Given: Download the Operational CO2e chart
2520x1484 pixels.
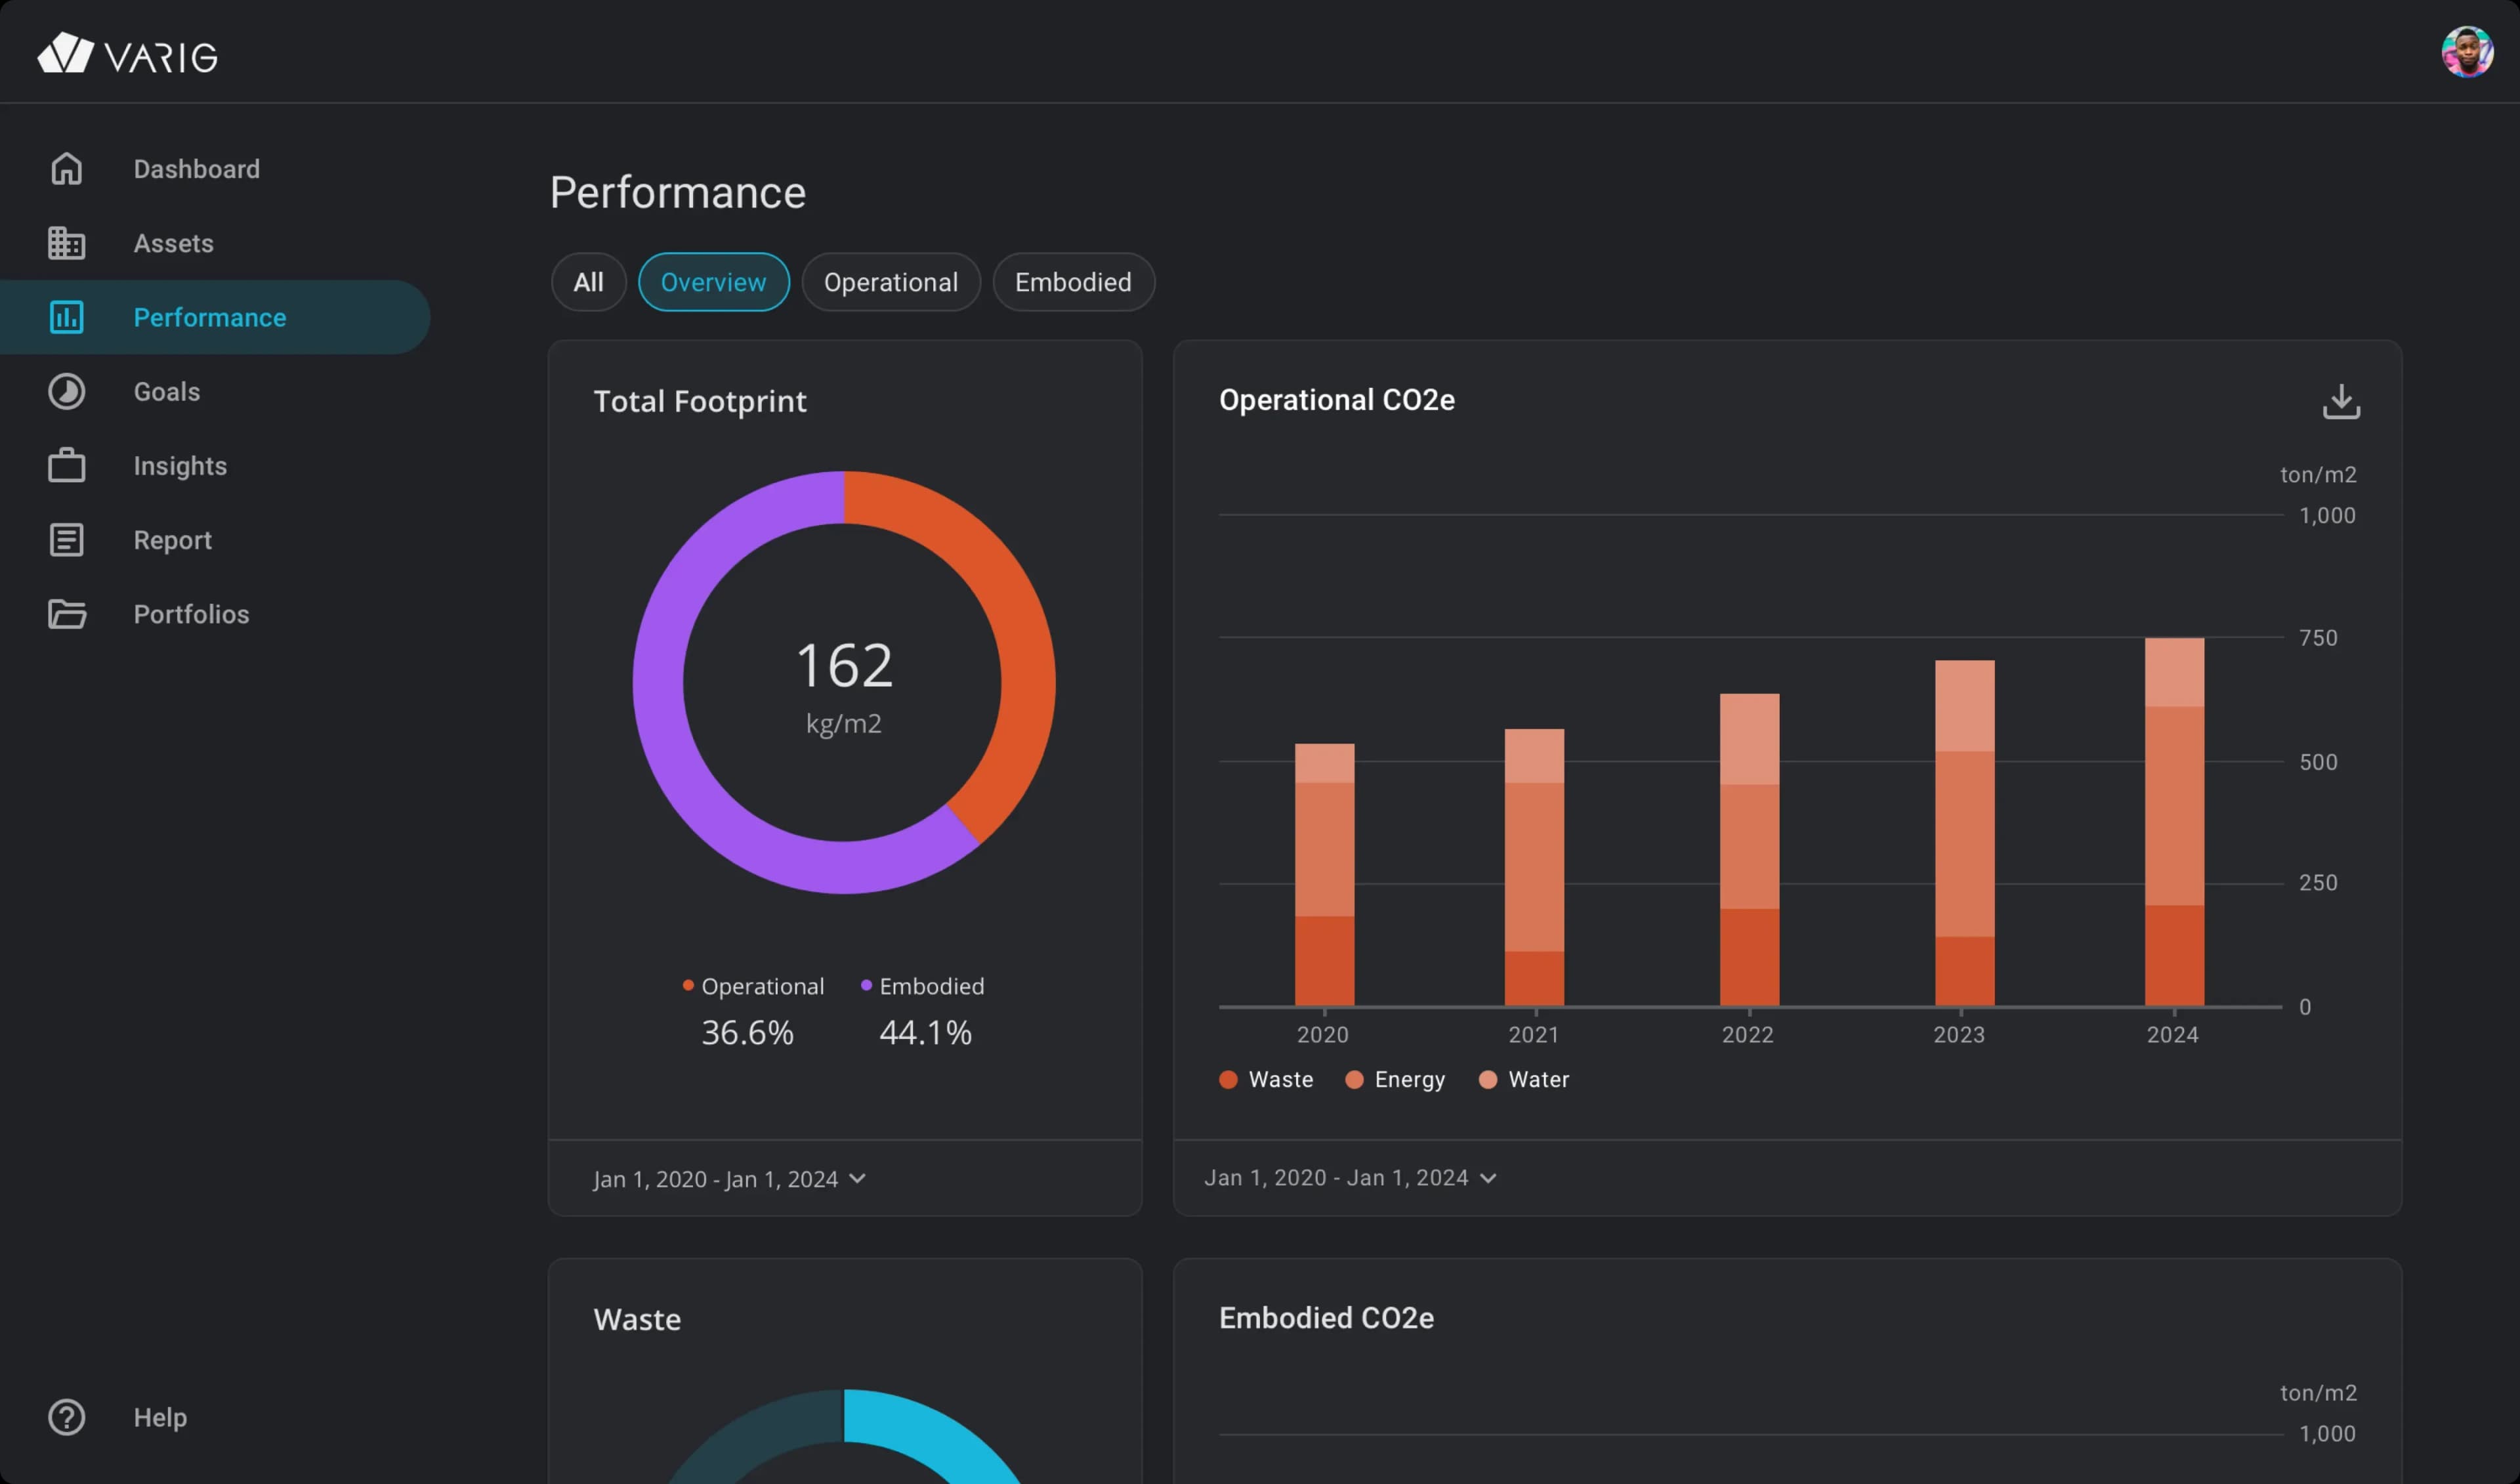Looking at the screenshot, I should pos(2340,401).
